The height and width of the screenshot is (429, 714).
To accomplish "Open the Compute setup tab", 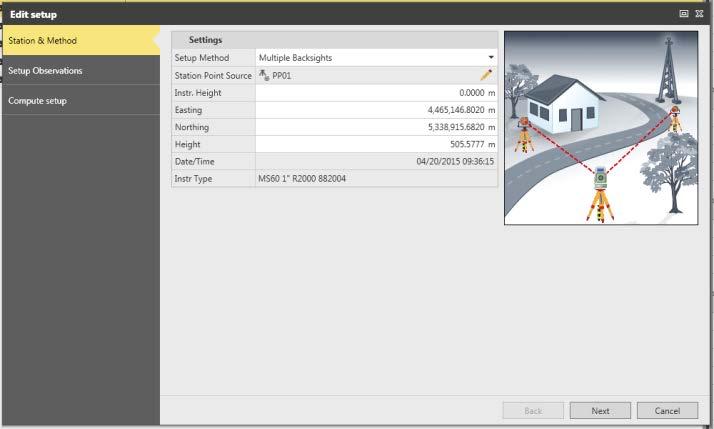I will pos(81,101).
